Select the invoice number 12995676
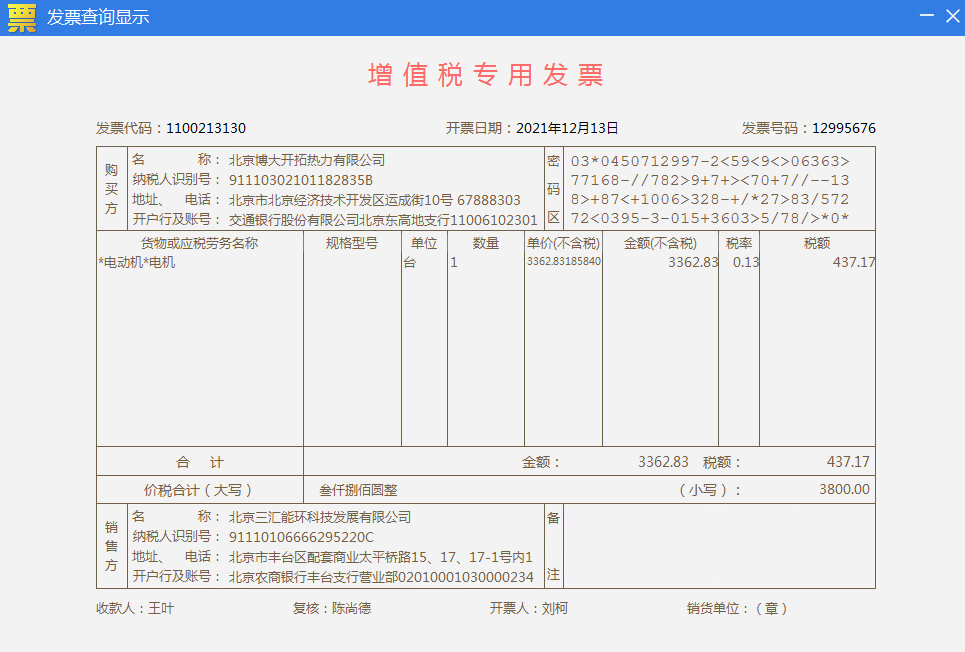 843,128
